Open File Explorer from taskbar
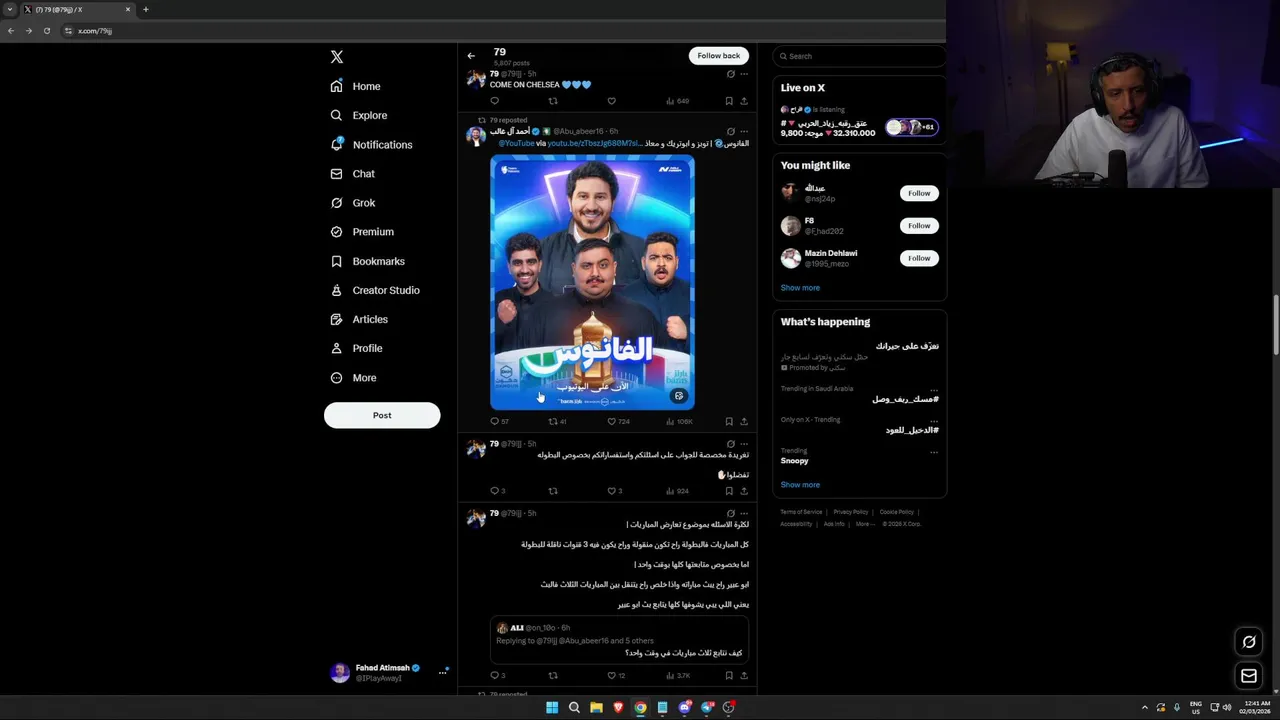 (596, 707)
